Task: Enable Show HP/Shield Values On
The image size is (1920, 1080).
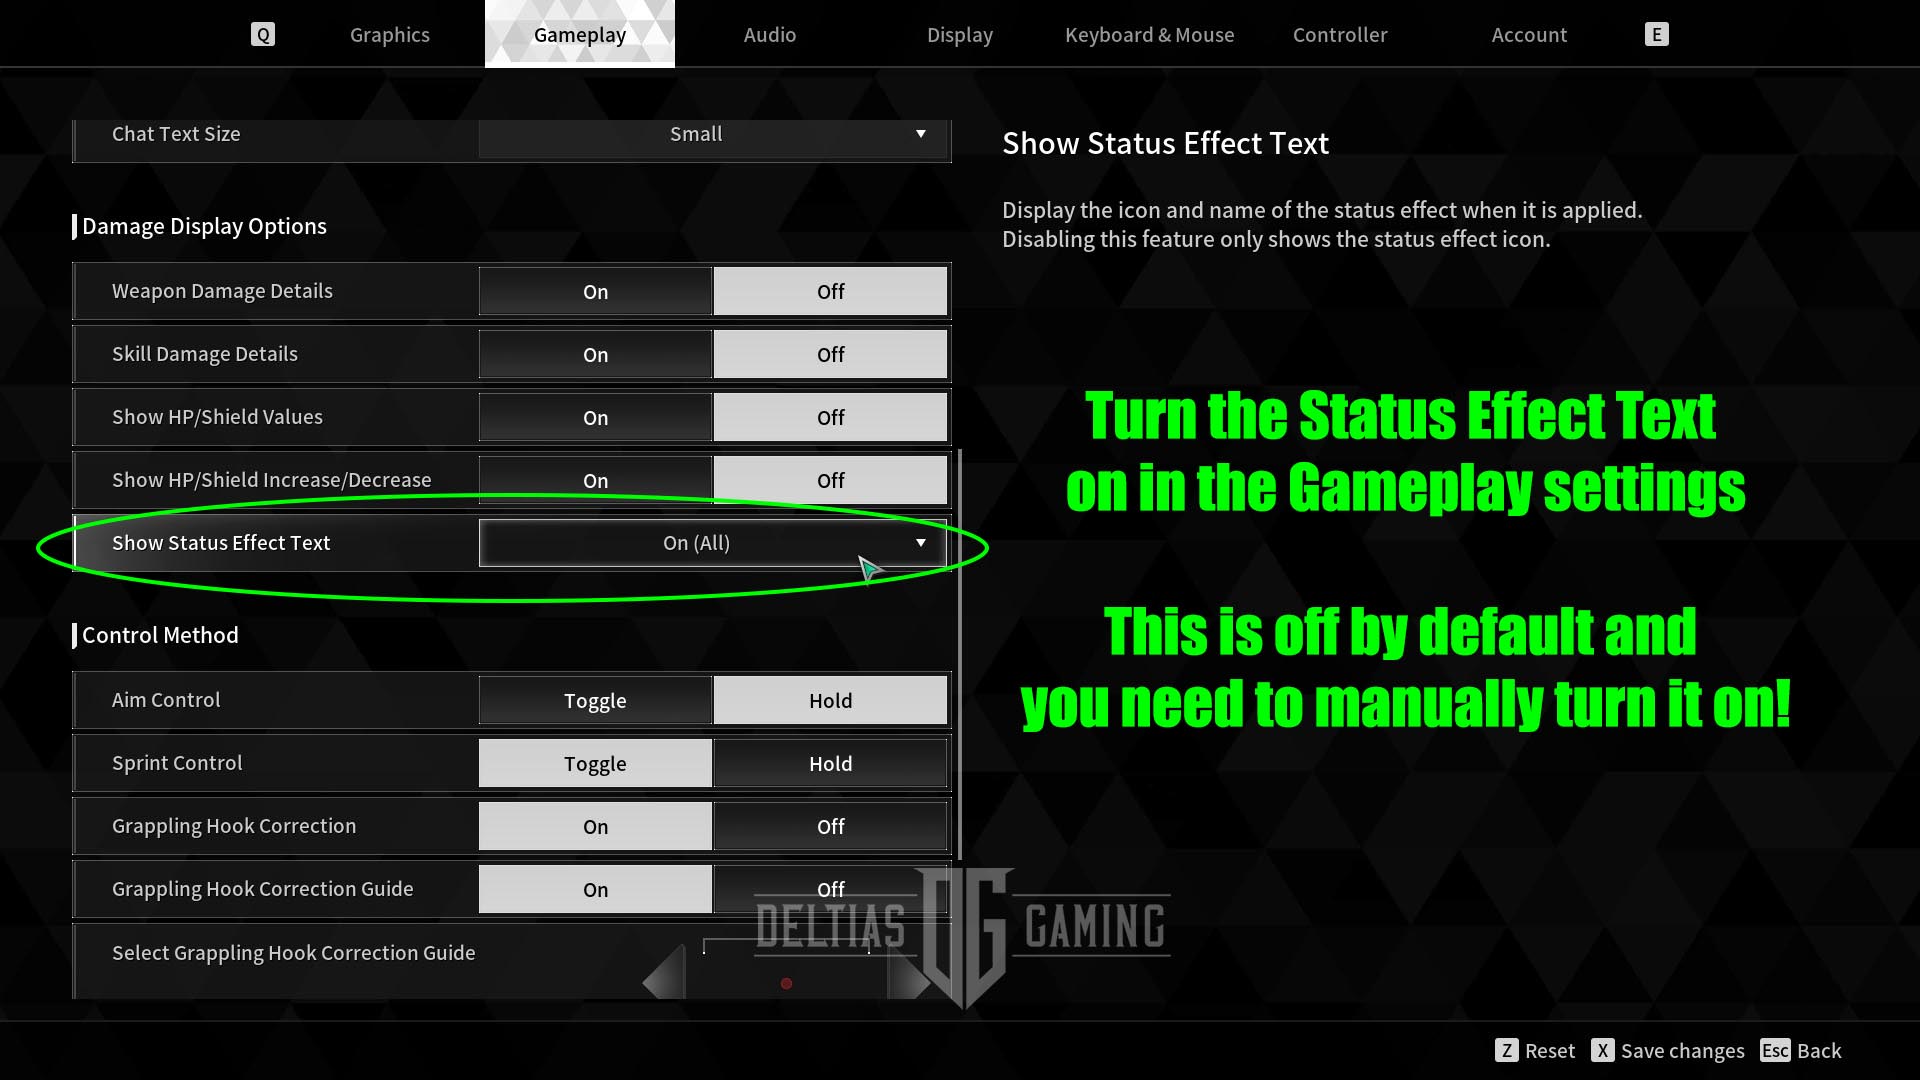Action: pyautogui.click(x=596, y=417)
